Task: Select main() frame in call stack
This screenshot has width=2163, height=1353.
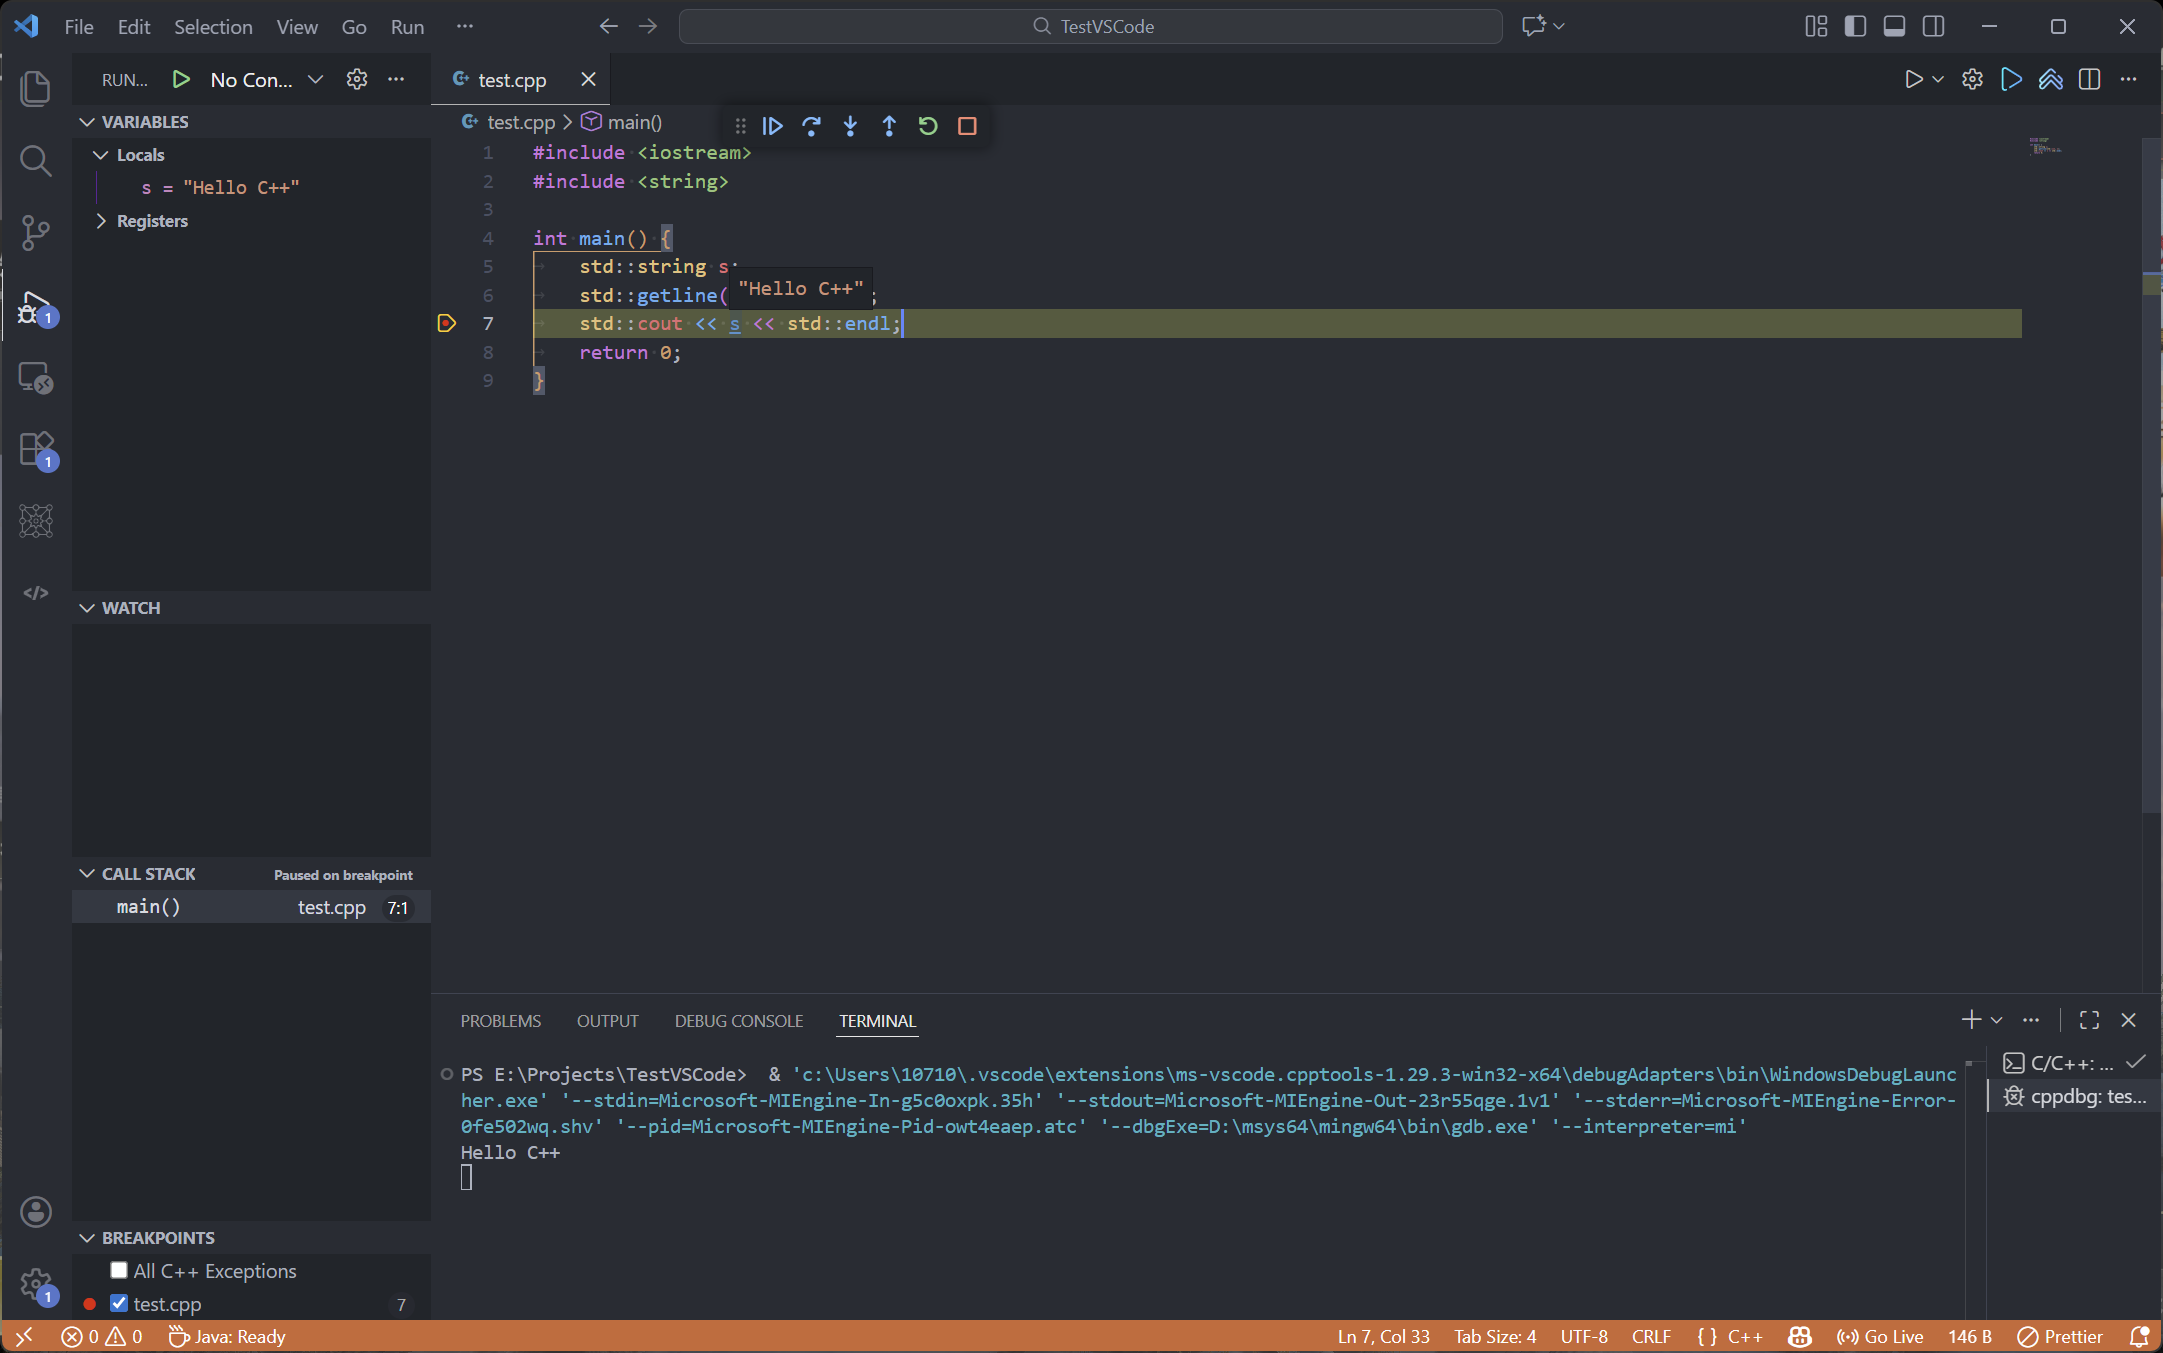Action: pyautogui.click(x=148, y=907)
